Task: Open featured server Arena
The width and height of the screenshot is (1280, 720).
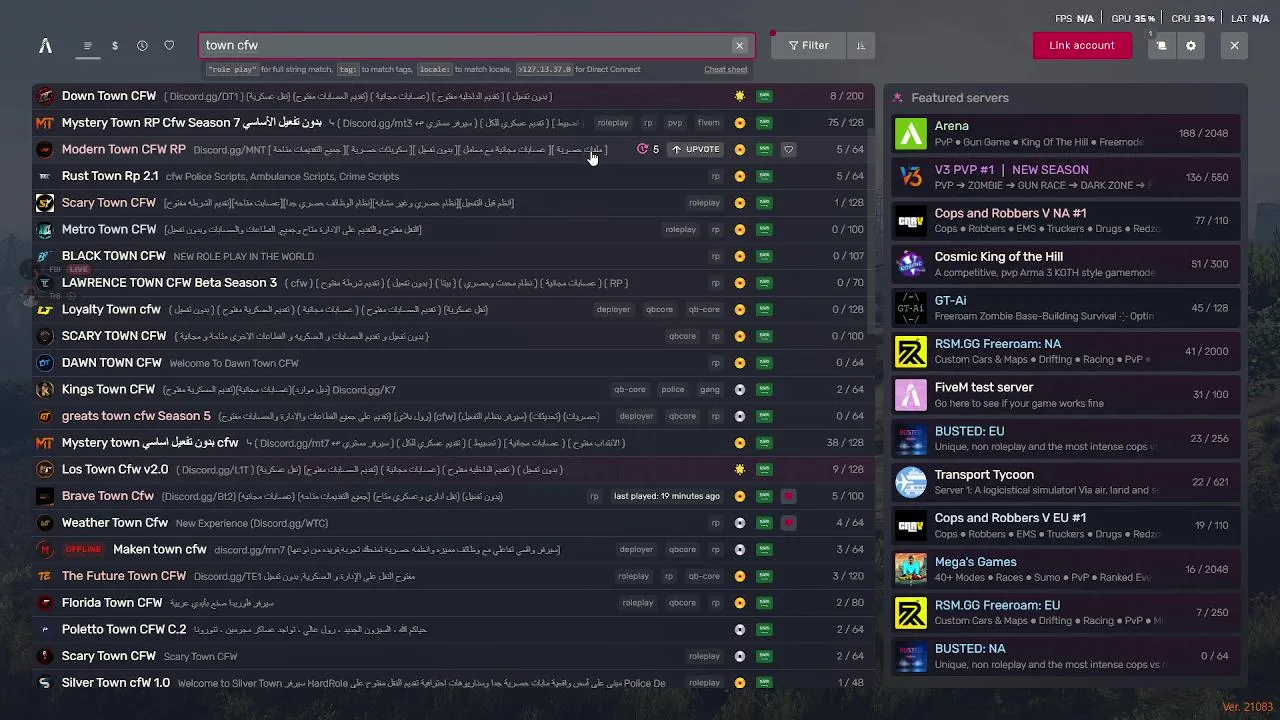Action: click(x=1066, y=134)
